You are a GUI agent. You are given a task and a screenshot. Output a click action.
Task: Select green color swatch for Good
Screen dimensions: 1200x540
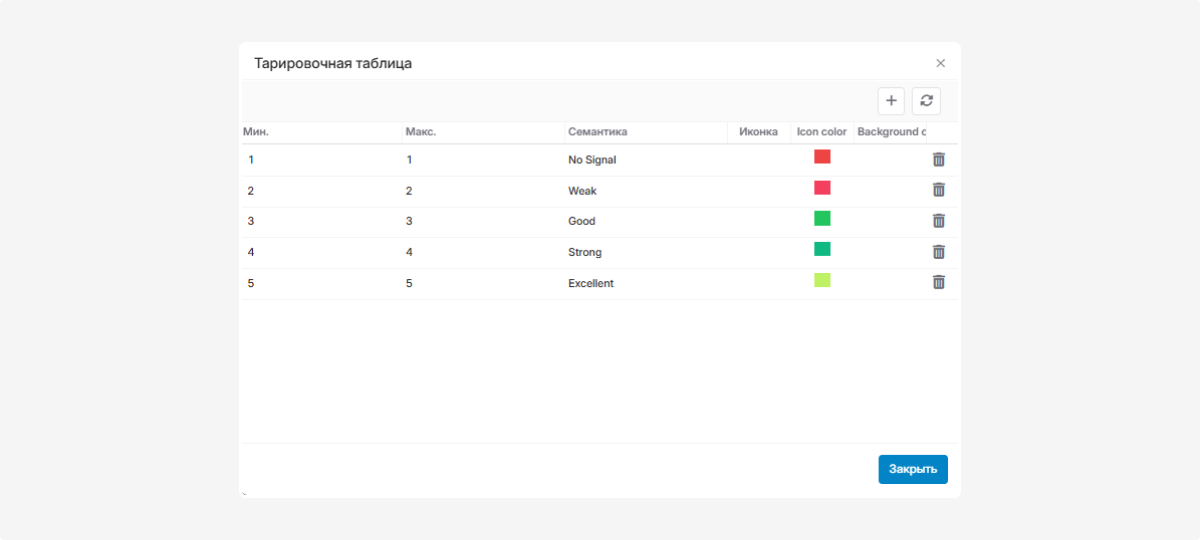[822, 218]
